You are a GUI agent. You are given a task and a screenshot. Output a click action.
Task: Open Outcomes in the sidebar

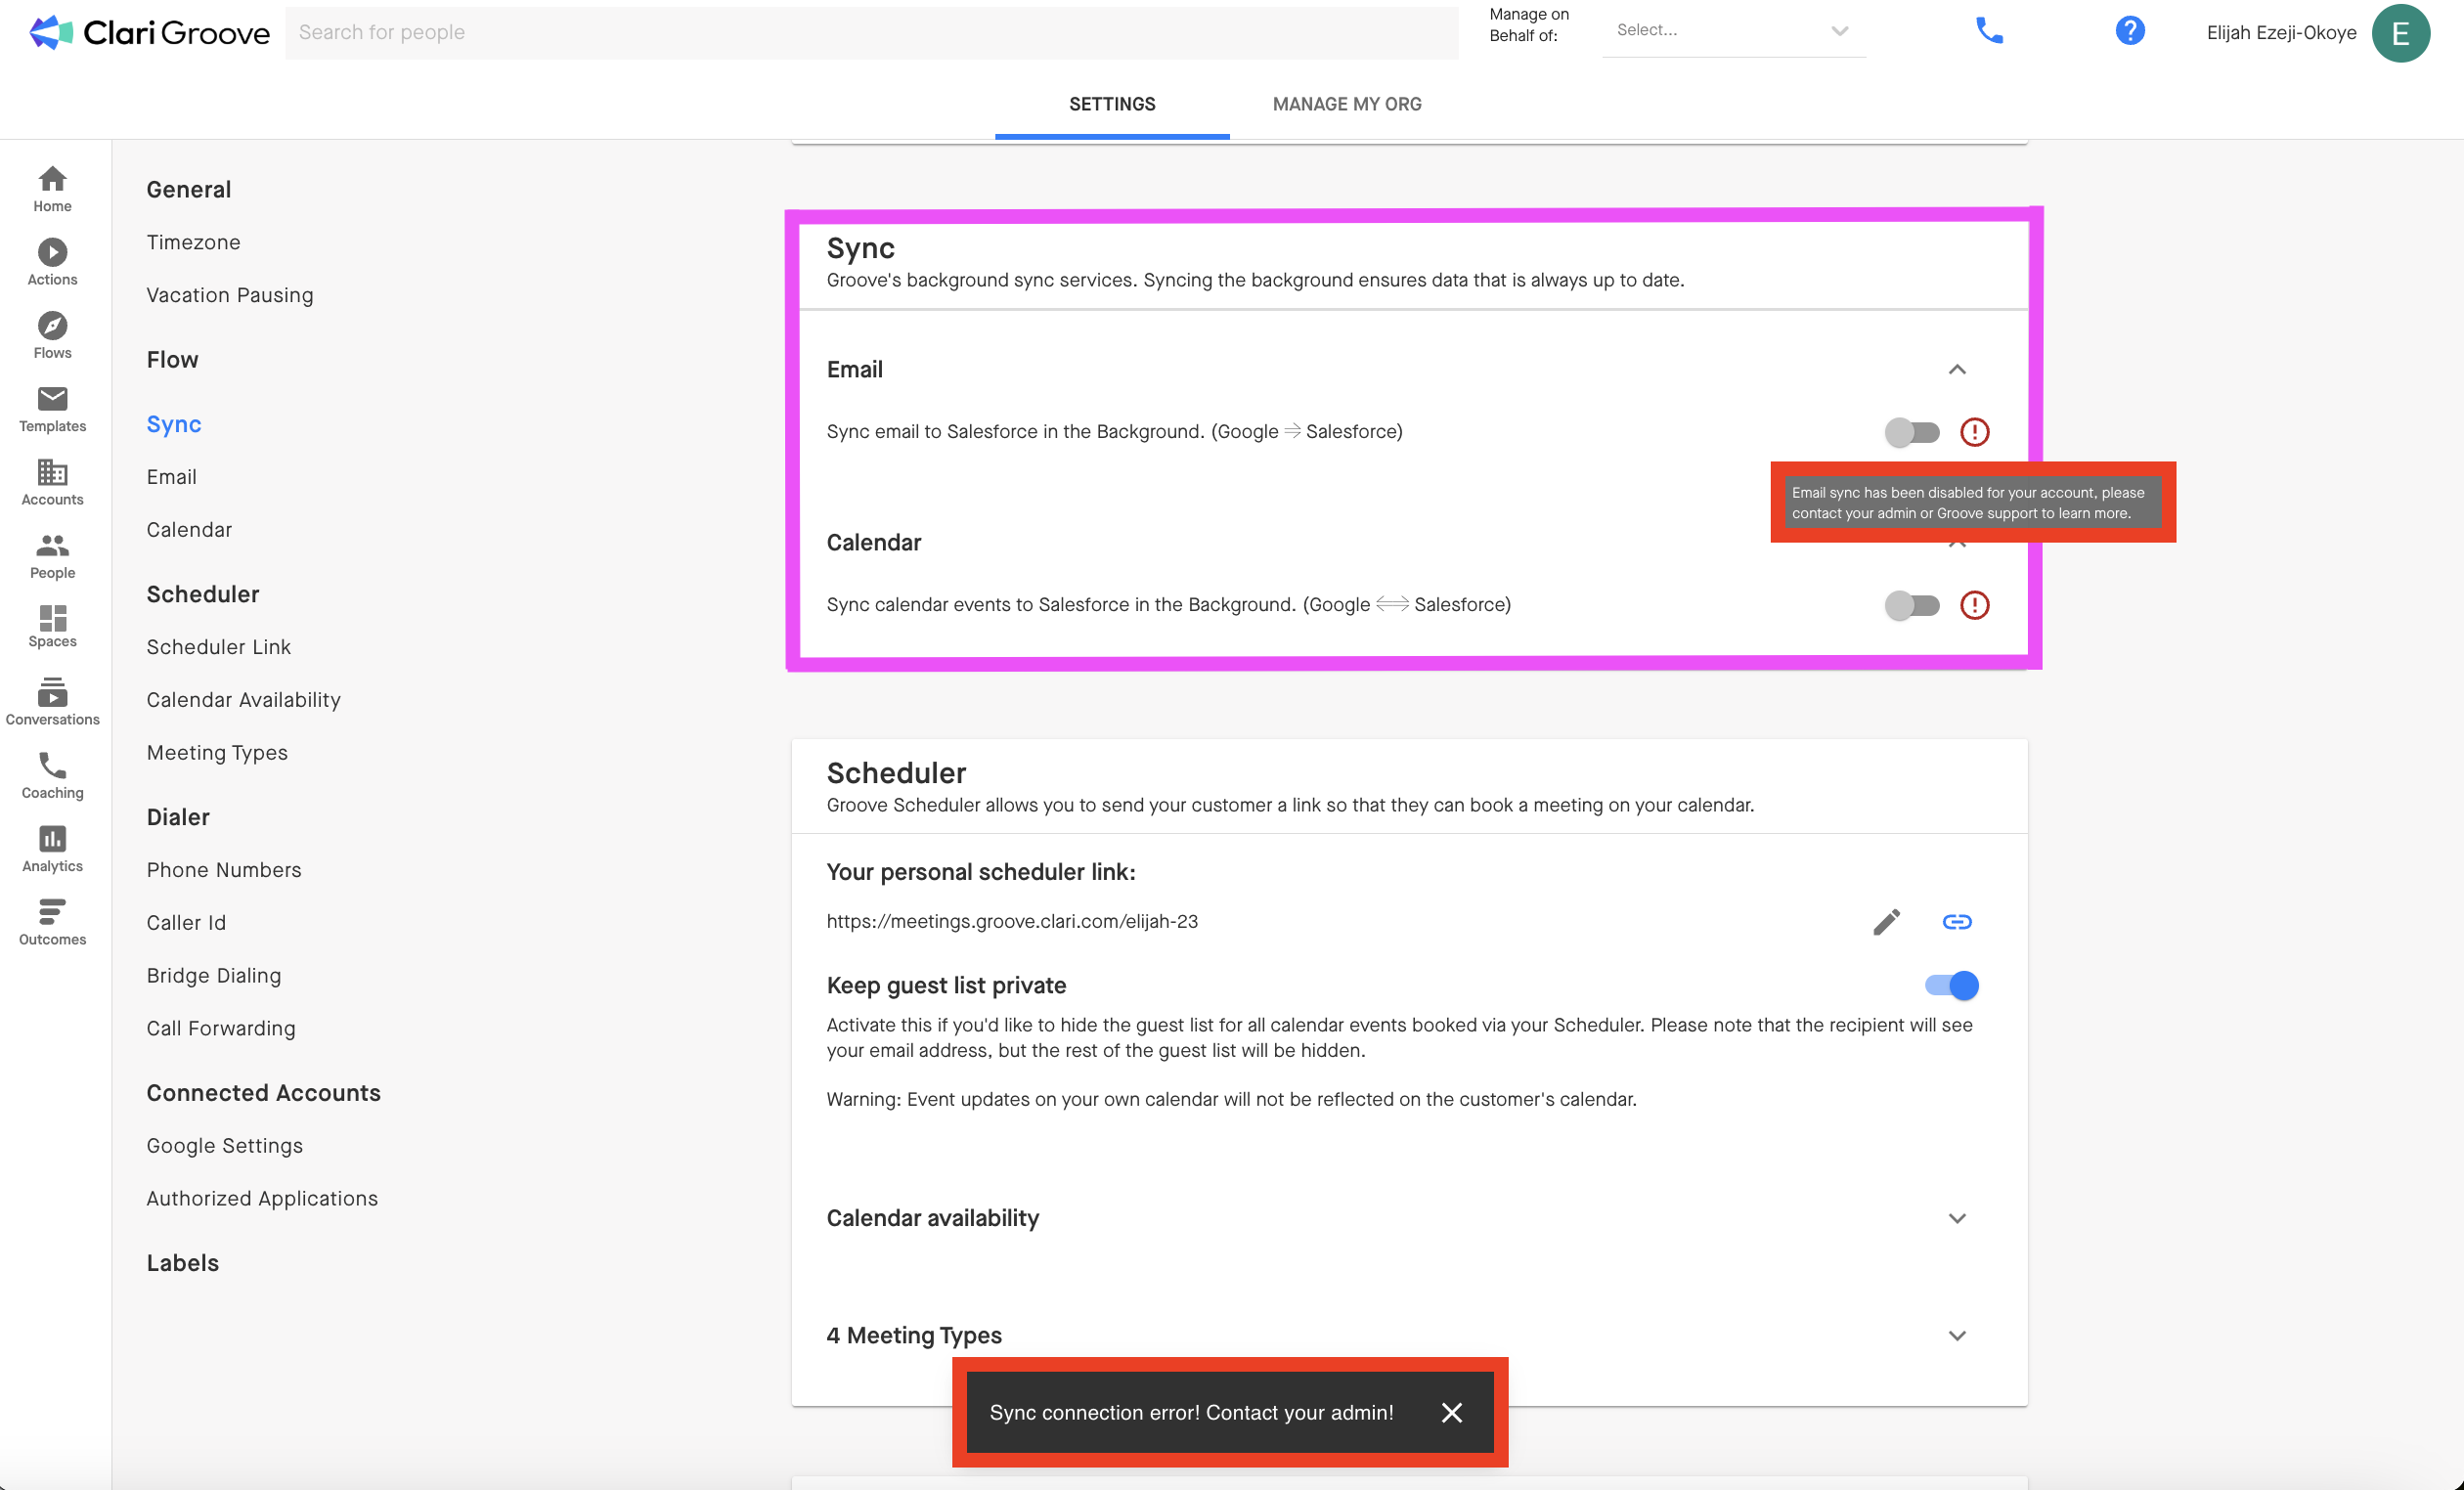52,921
